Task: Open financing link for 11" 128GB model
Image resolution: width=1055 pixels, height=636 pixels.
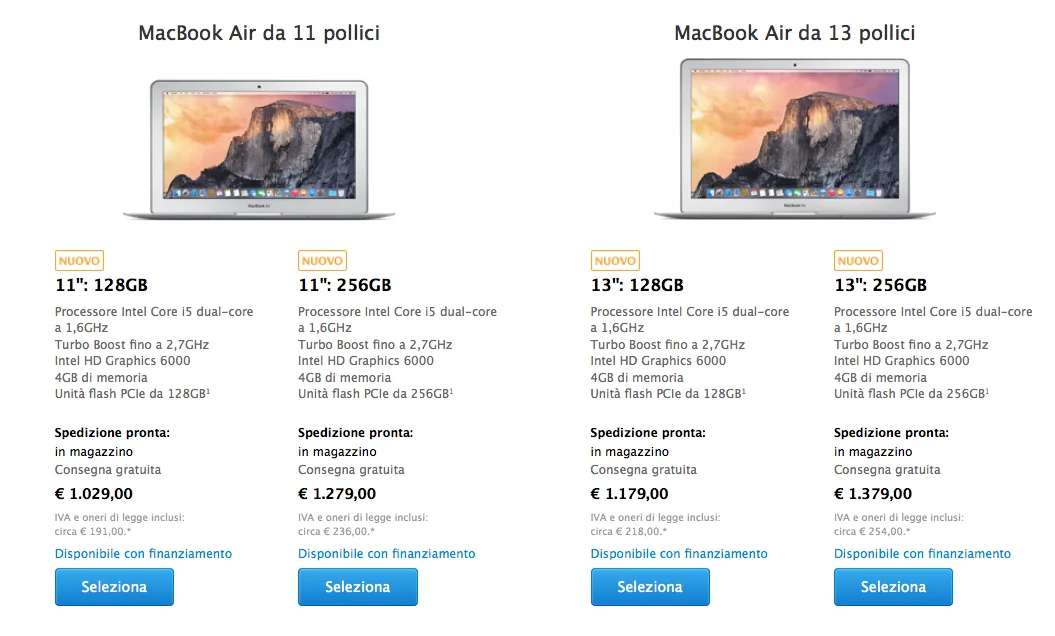Action: [x=143, y=554]
